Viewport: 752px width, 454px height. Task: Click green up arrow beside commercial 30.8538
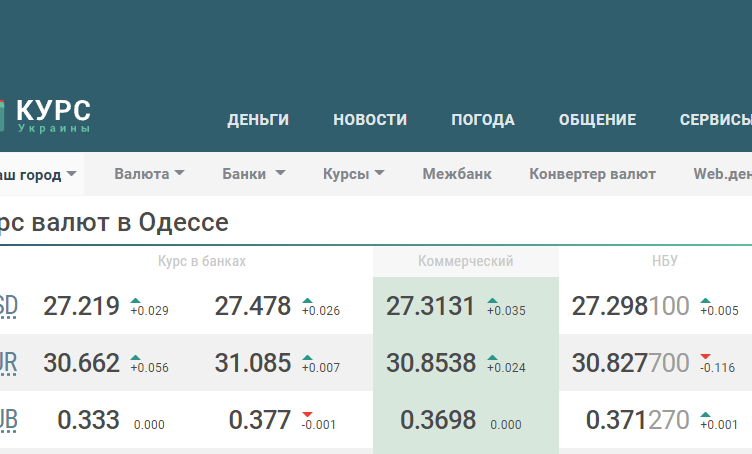click(493, 358)
